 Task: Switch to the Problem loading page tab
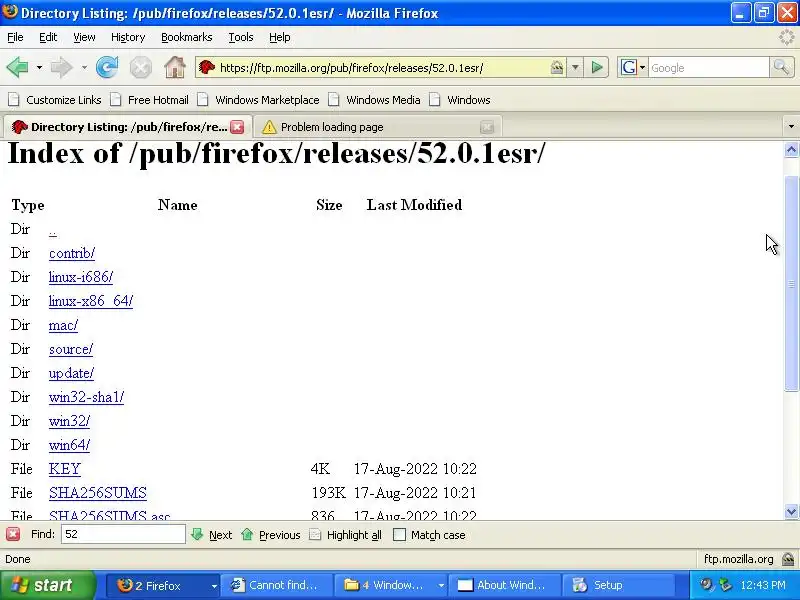[378, 127]
